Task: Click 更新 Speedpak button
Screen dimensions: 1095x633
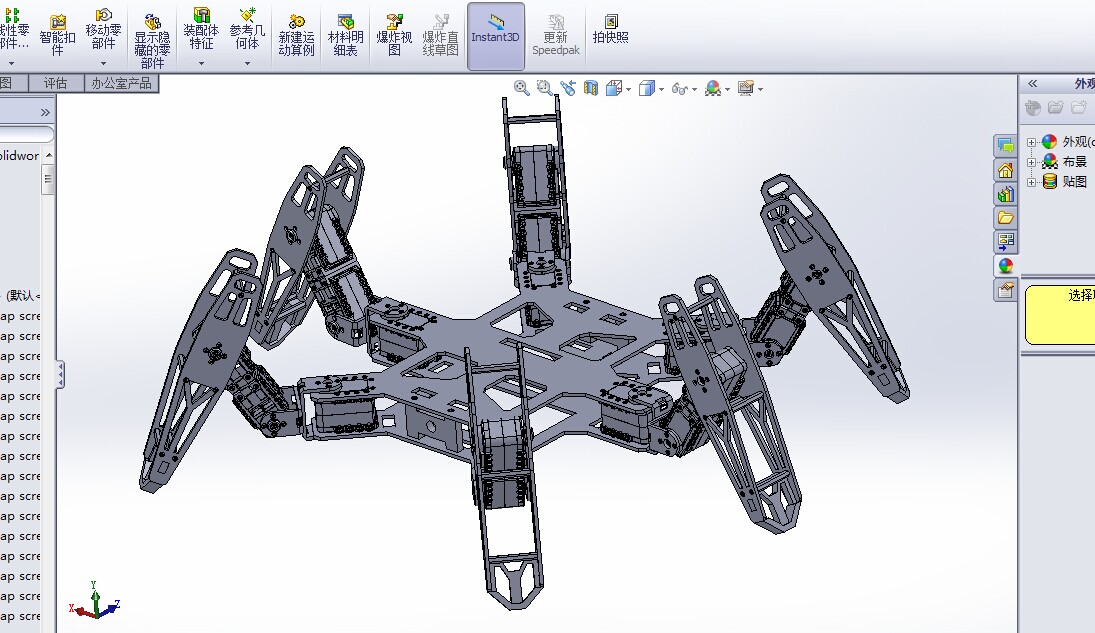Action: pyautogui.click(x=556, y=36)
